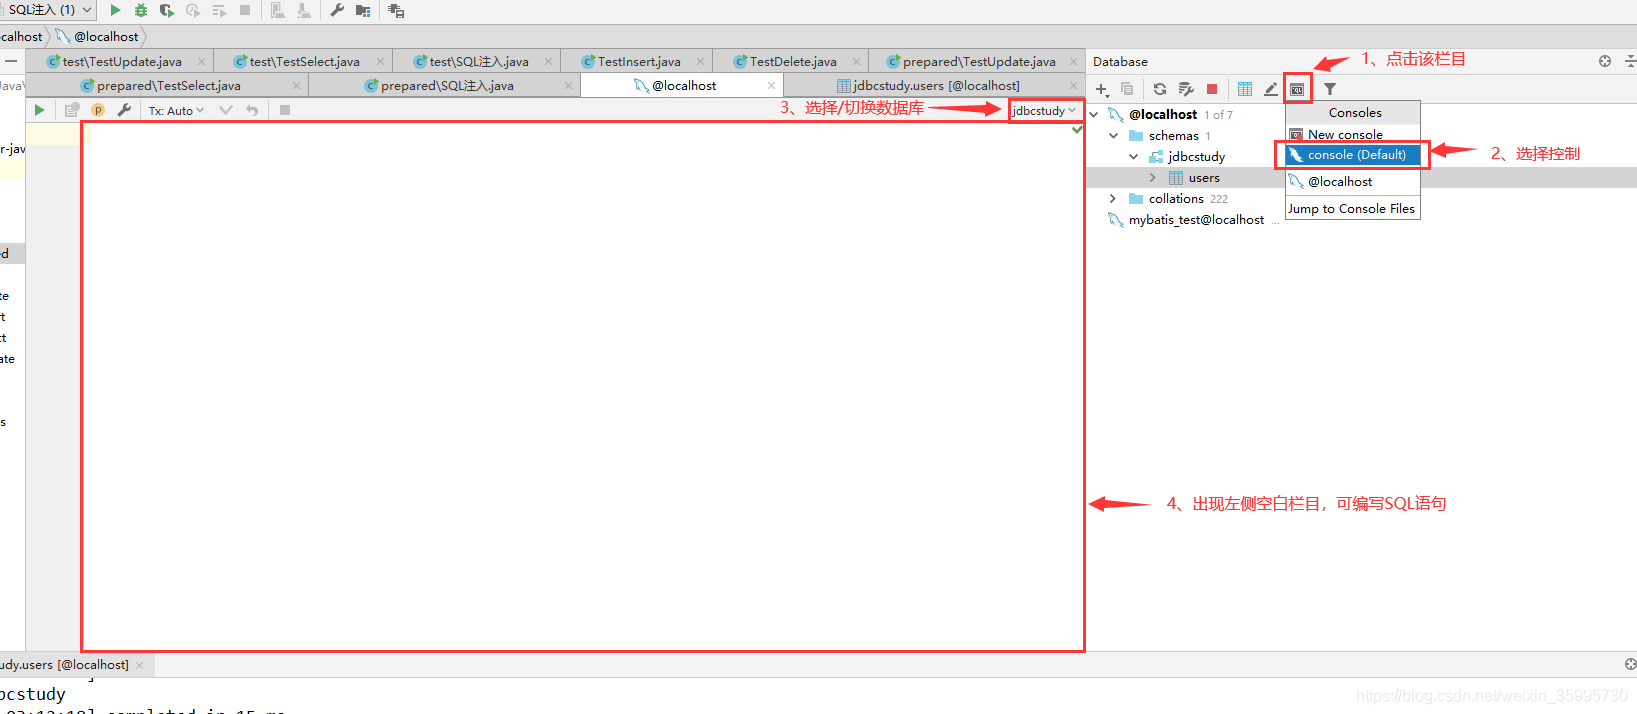
Task: Run with coverage icon
Action: click(167, 10)
